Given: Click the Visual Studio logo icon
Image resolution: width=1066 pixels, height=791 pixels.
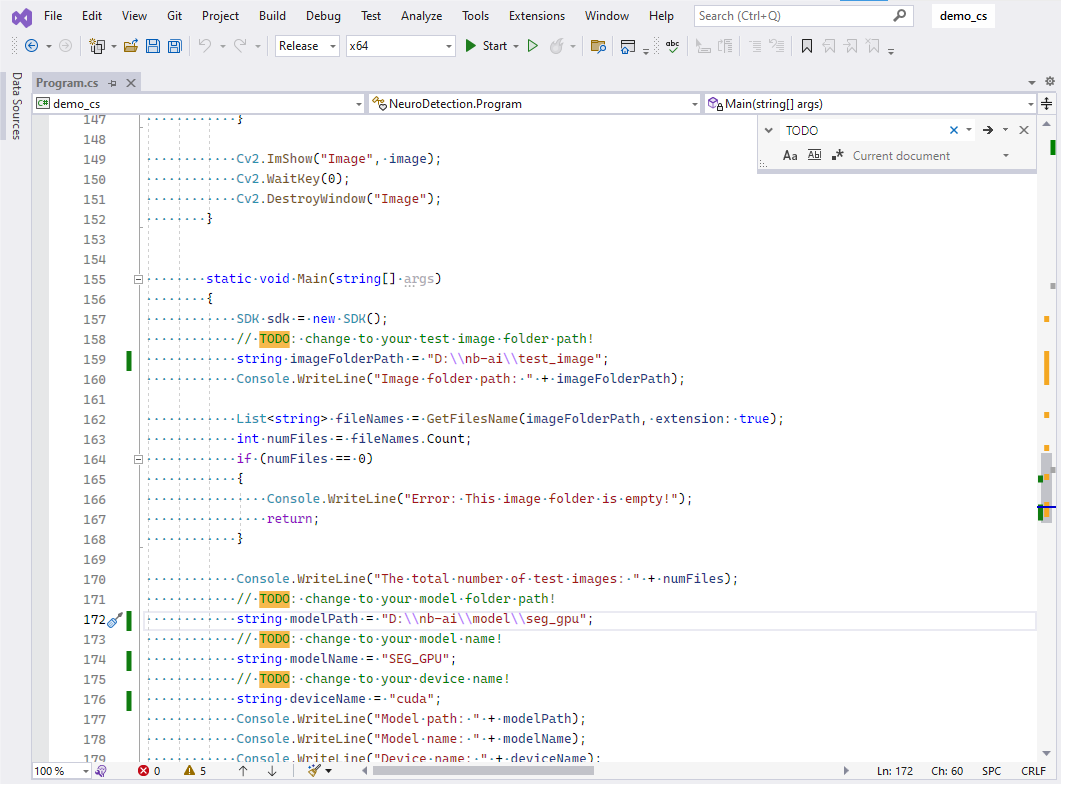Looking at the screenshot, I should coord(22,17).
